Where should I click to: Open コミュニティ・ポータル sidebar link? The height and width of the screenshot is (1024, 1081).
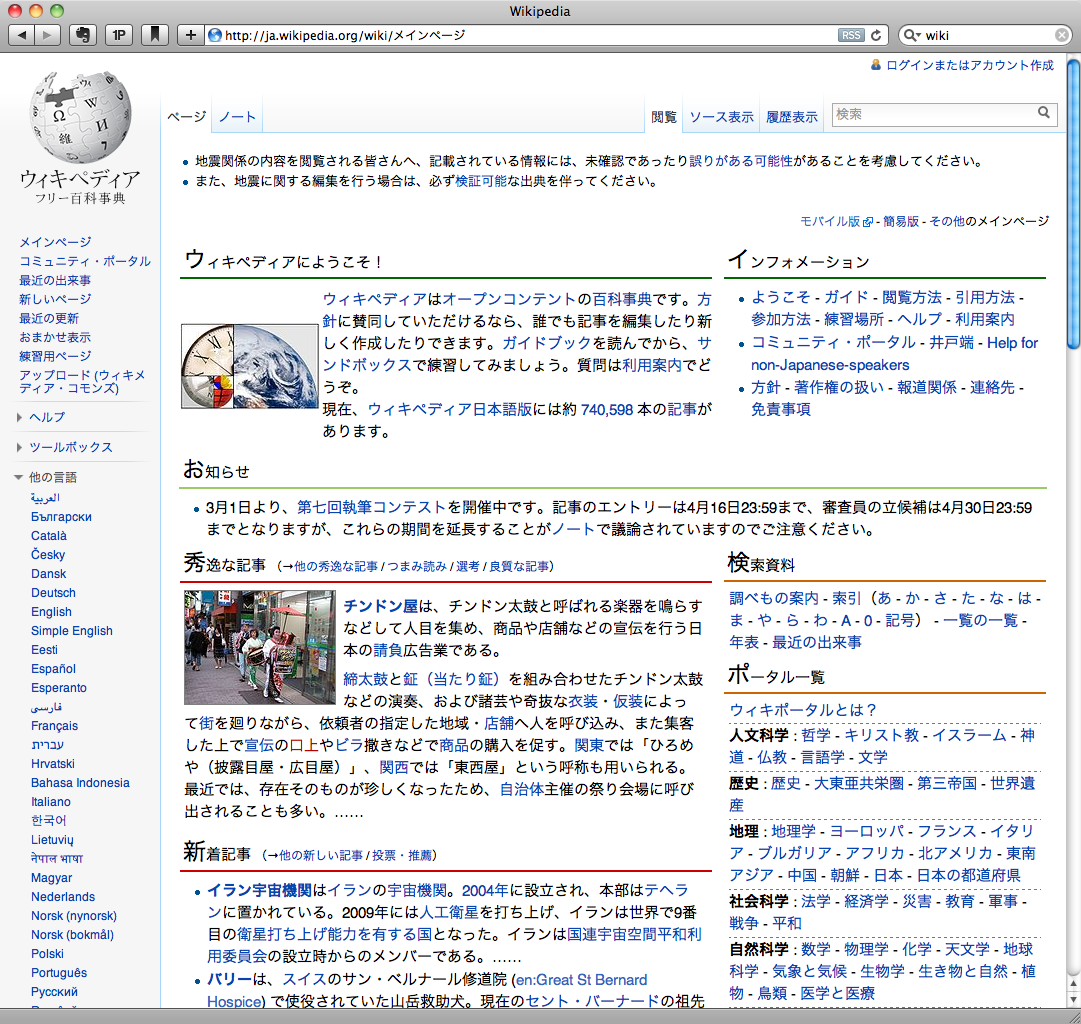(x=85, y=261)
